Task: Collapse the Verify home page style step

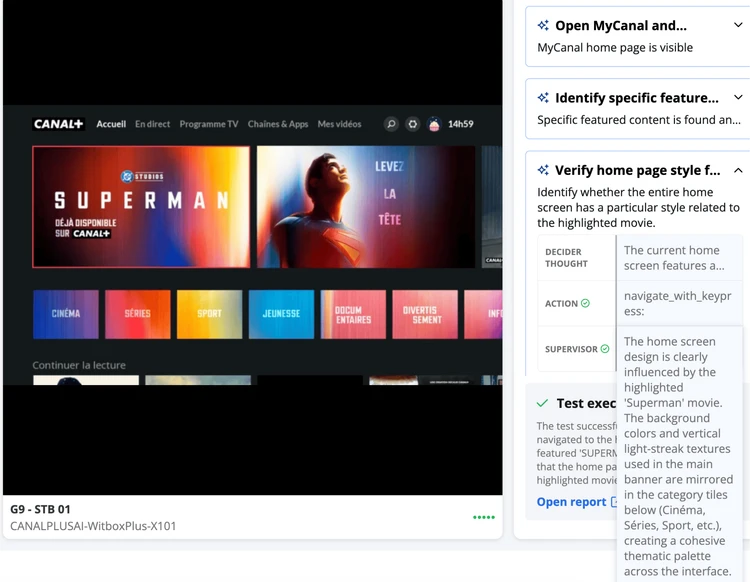Action: [x=738, y=170]
